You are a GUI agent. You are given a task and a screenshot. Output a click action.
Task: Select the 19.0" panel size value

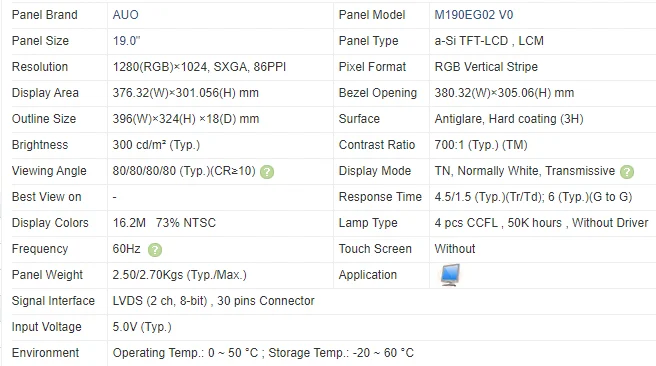pyautogui.click(x=126, y=41)
